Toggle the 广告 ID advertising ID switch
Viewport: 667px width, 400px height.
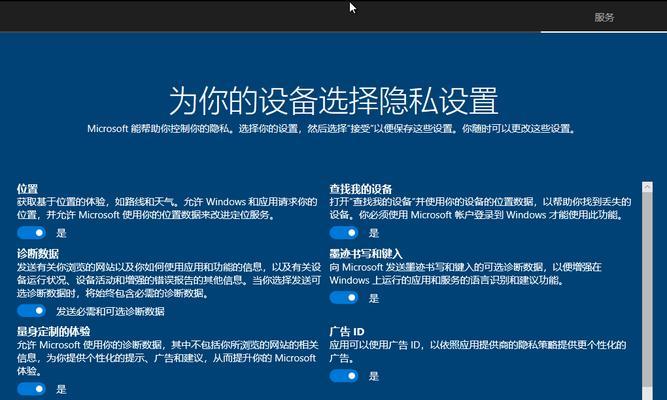tap(344, 376)
